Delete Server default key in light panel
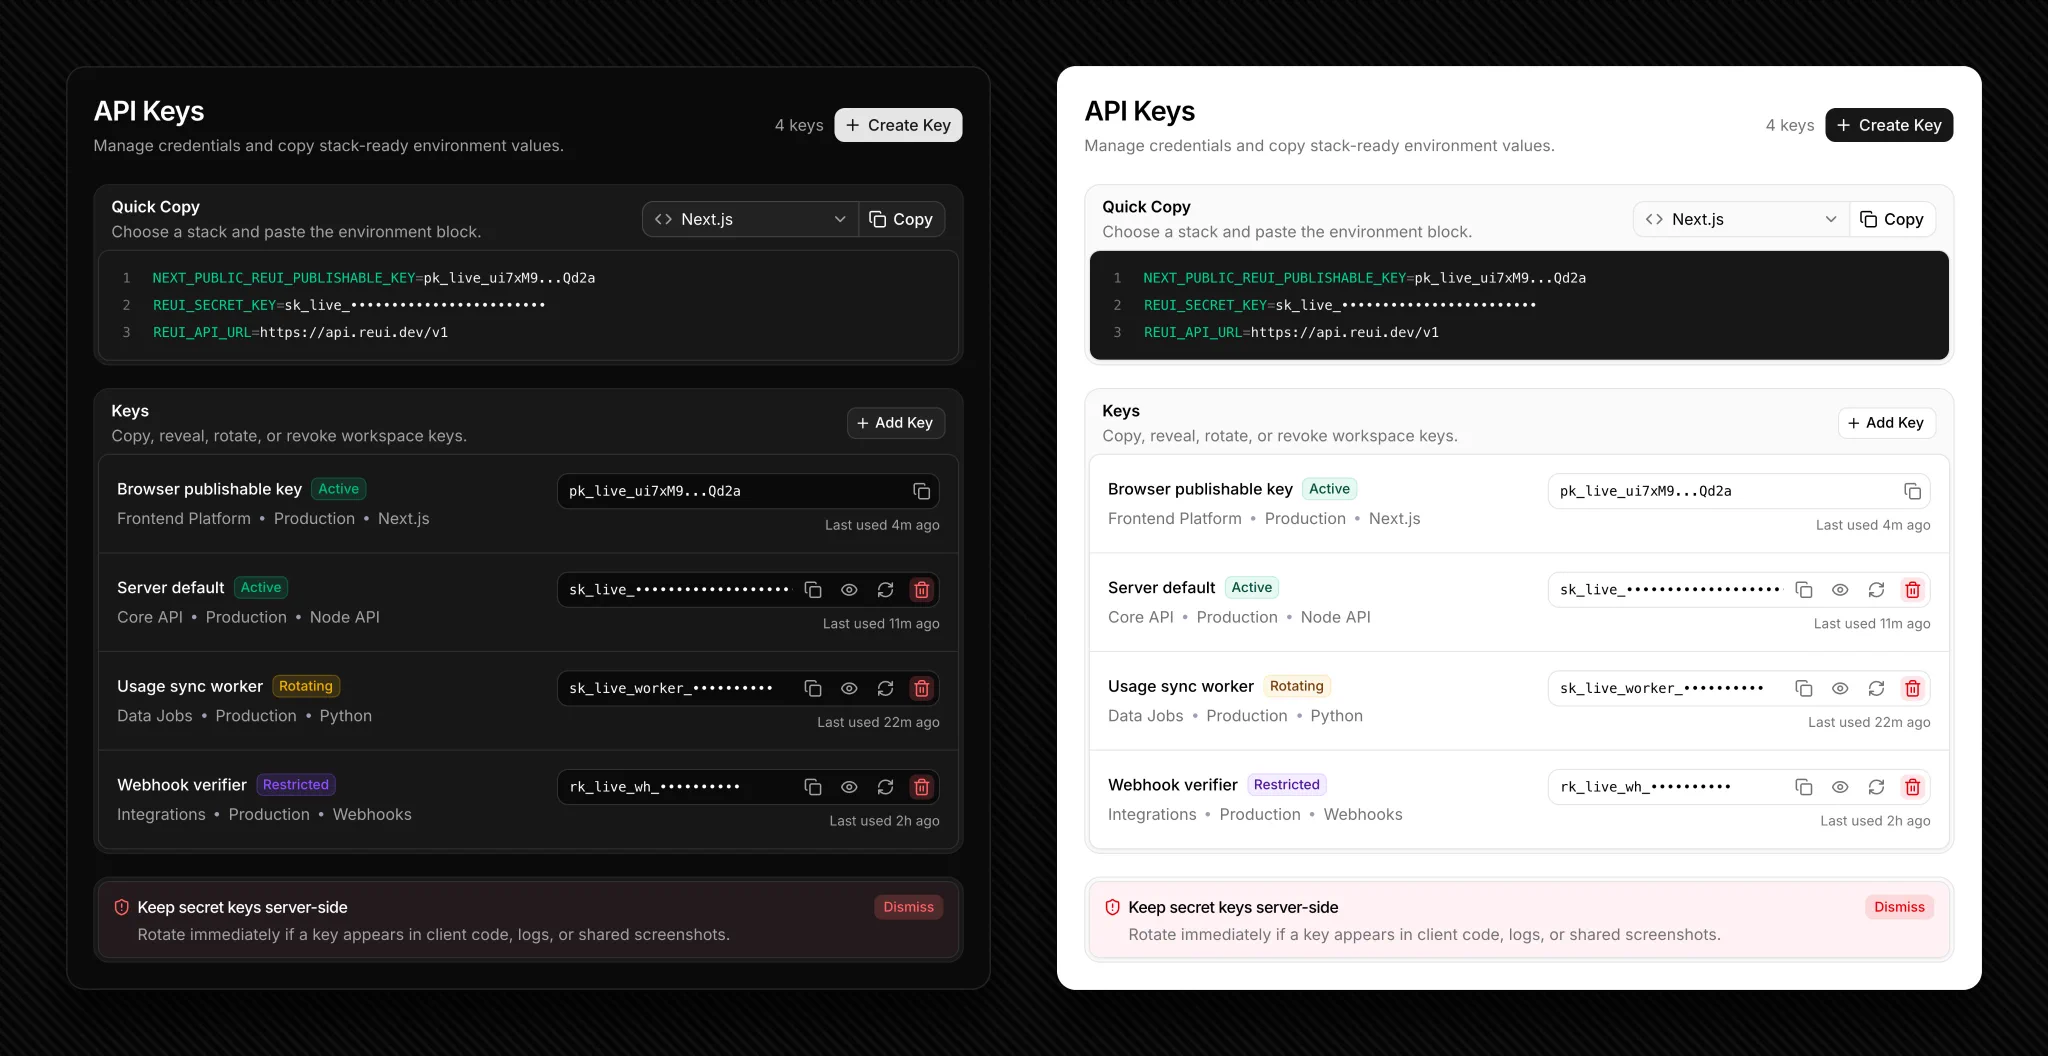 click(1912, 590)
